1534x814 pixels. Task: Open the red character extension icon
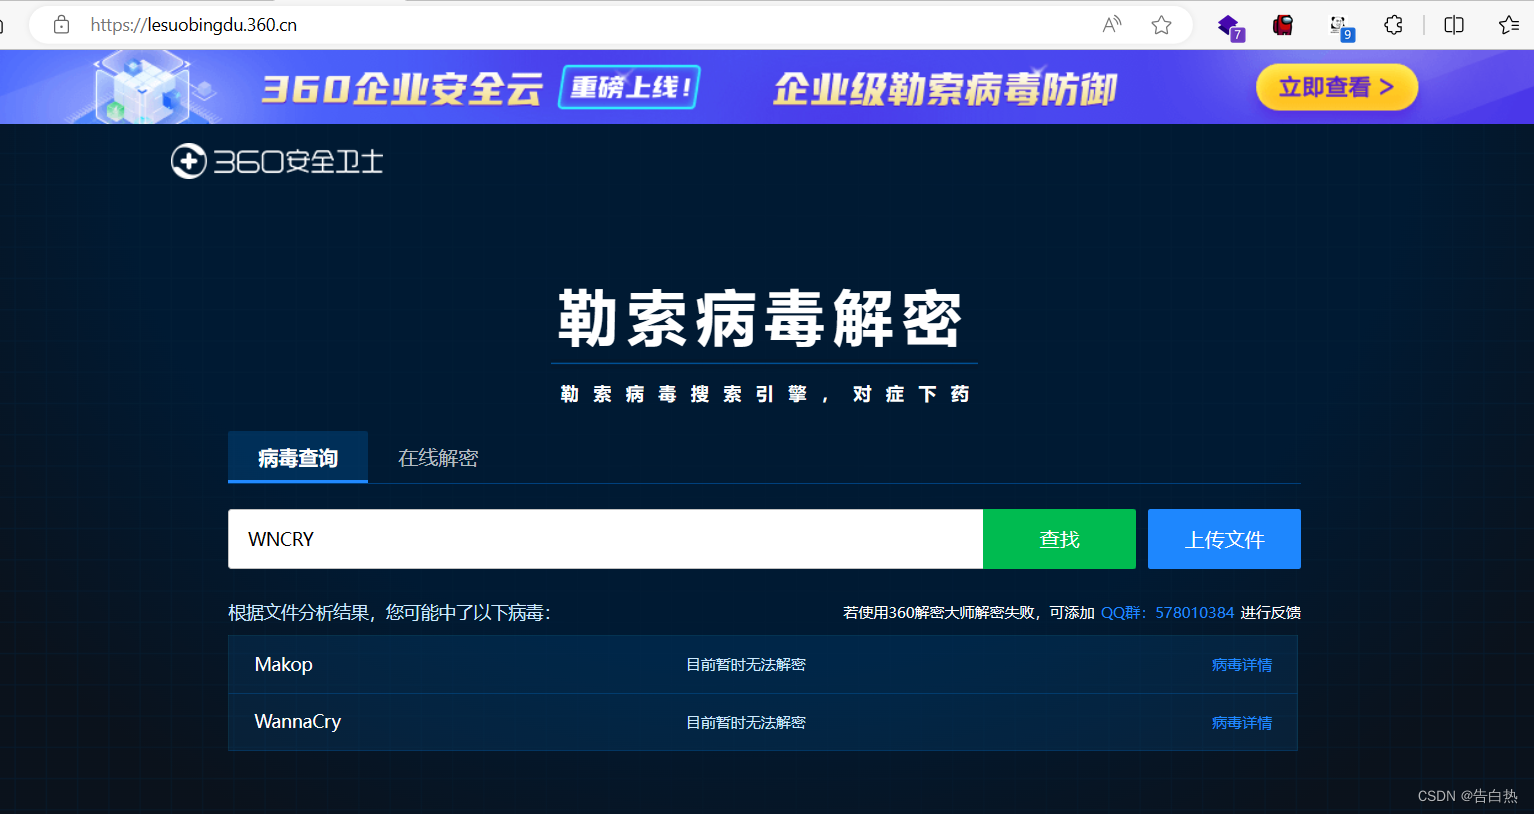coord(1283,25)
